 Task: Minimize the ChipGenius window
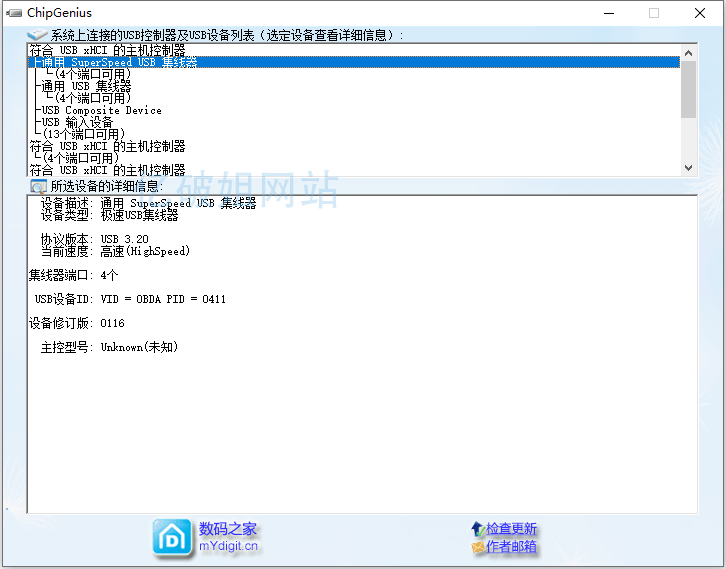pyautogui.click(x=609, y=13)
